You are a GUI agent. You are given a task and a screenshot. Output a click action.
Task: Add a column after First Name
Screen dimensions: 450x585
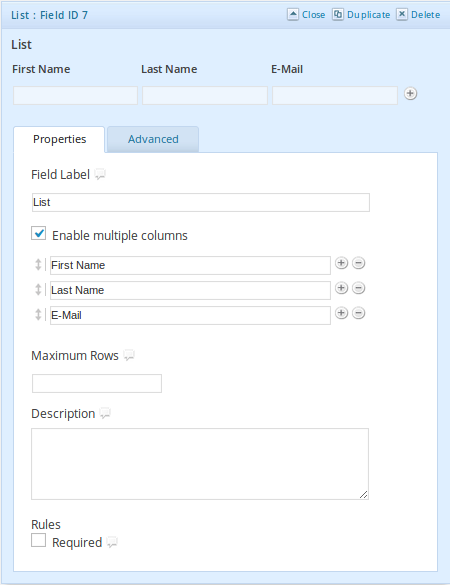pos(341,263)
